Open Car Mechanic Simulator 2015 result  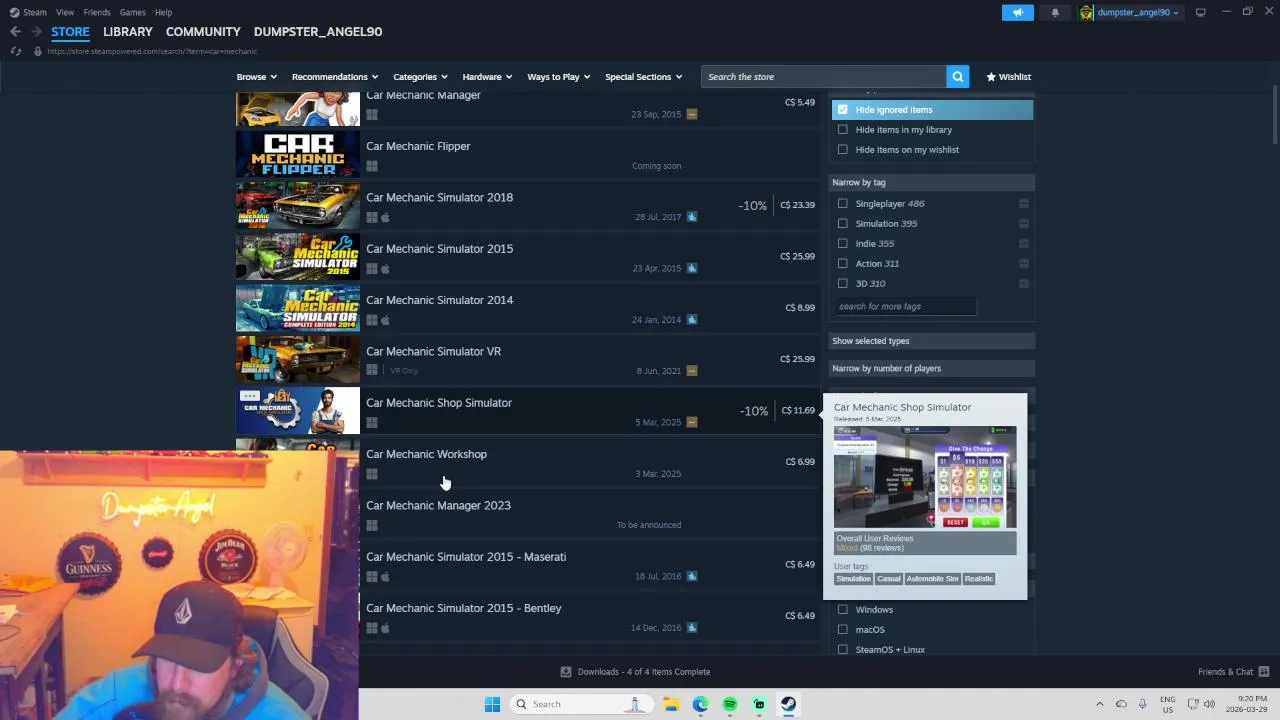(526, 257)
